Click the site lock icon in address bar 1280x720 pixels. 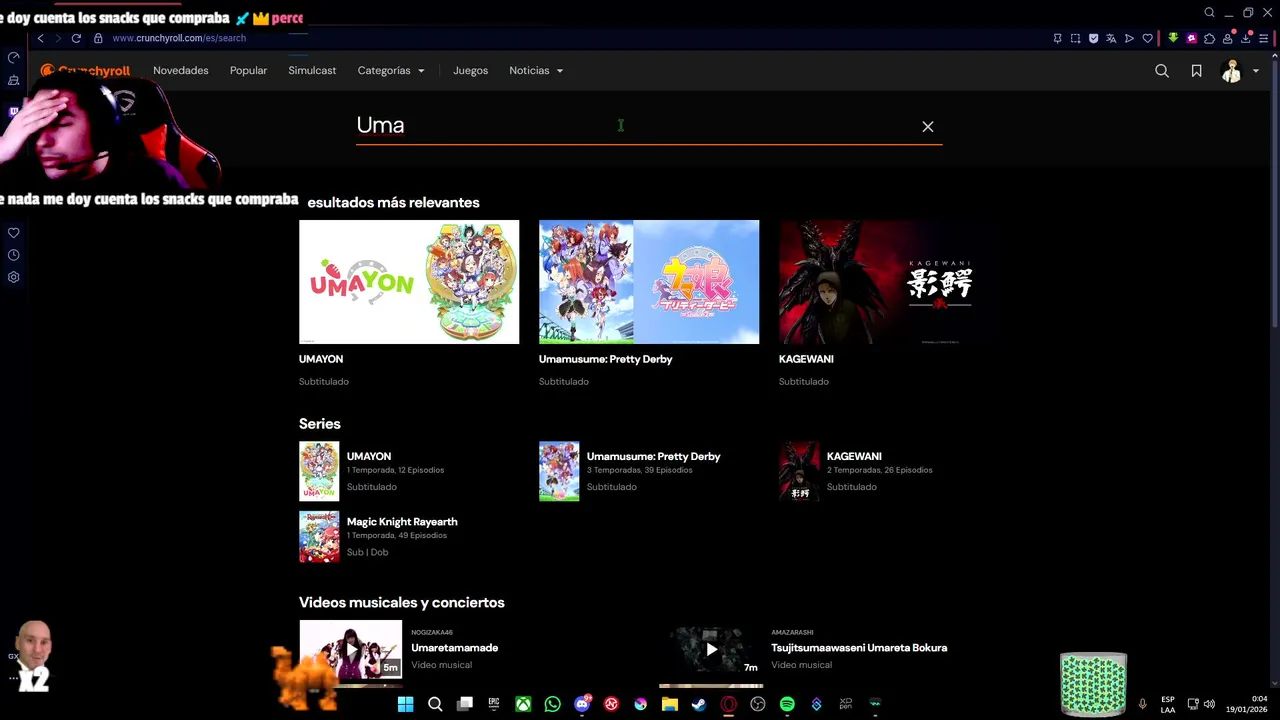click(98, 38)
